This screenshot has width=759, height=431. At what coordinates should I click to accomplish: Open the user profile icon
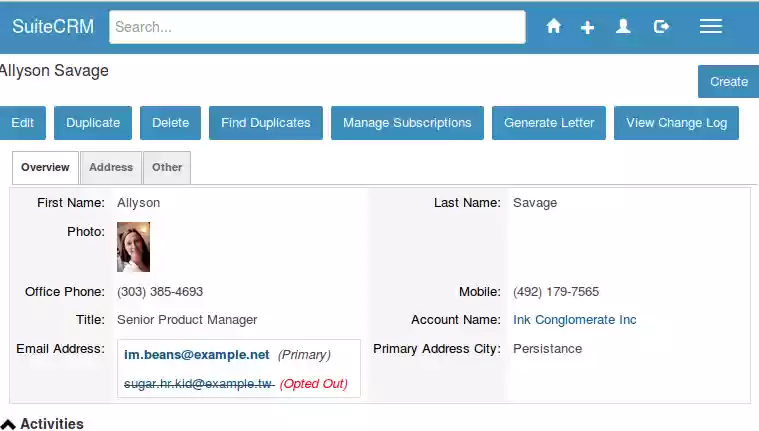[623, 27]
